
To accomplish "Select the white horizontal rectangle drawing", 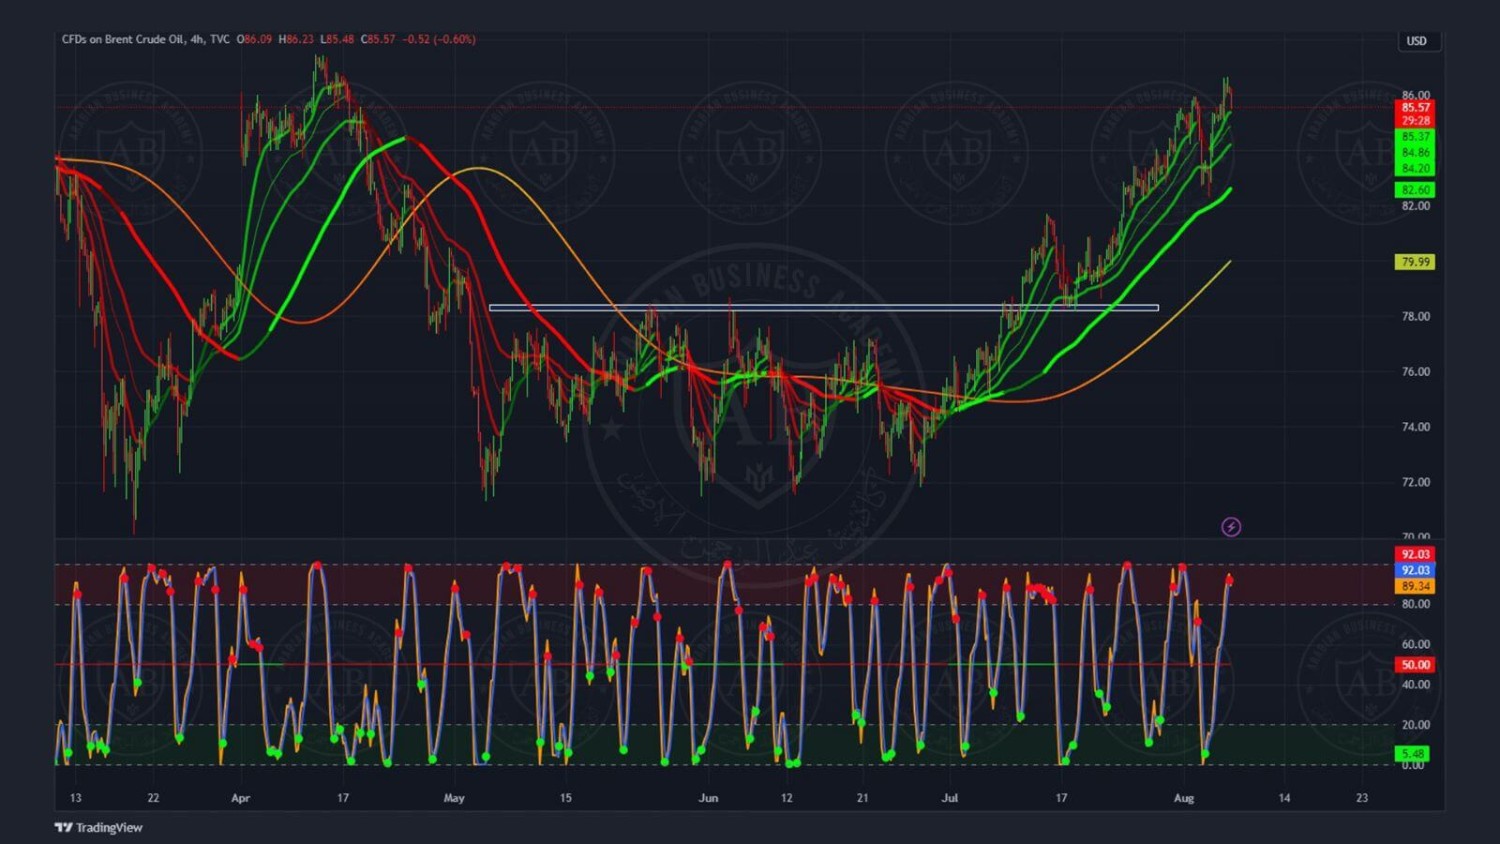I will click(x=823, y=308).
